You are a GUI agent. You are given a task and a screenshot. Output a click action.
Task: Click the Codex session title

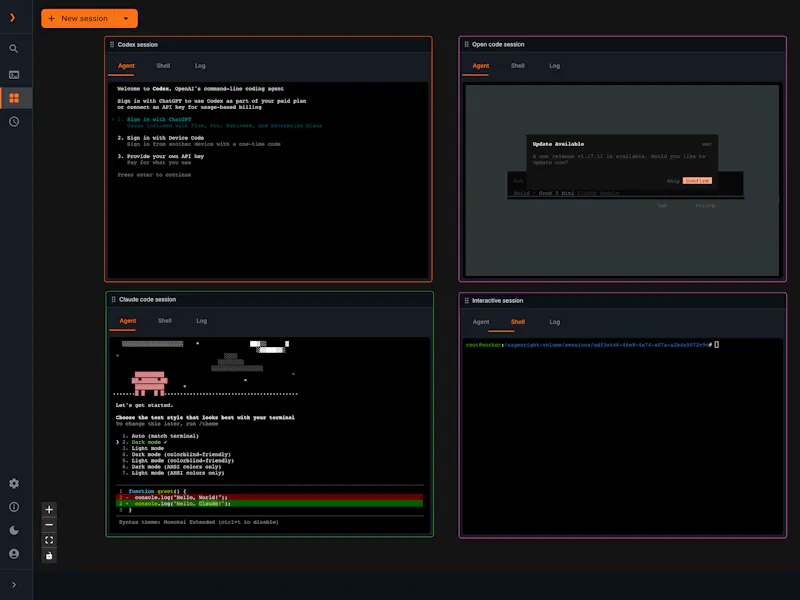(x=138, y=44)
